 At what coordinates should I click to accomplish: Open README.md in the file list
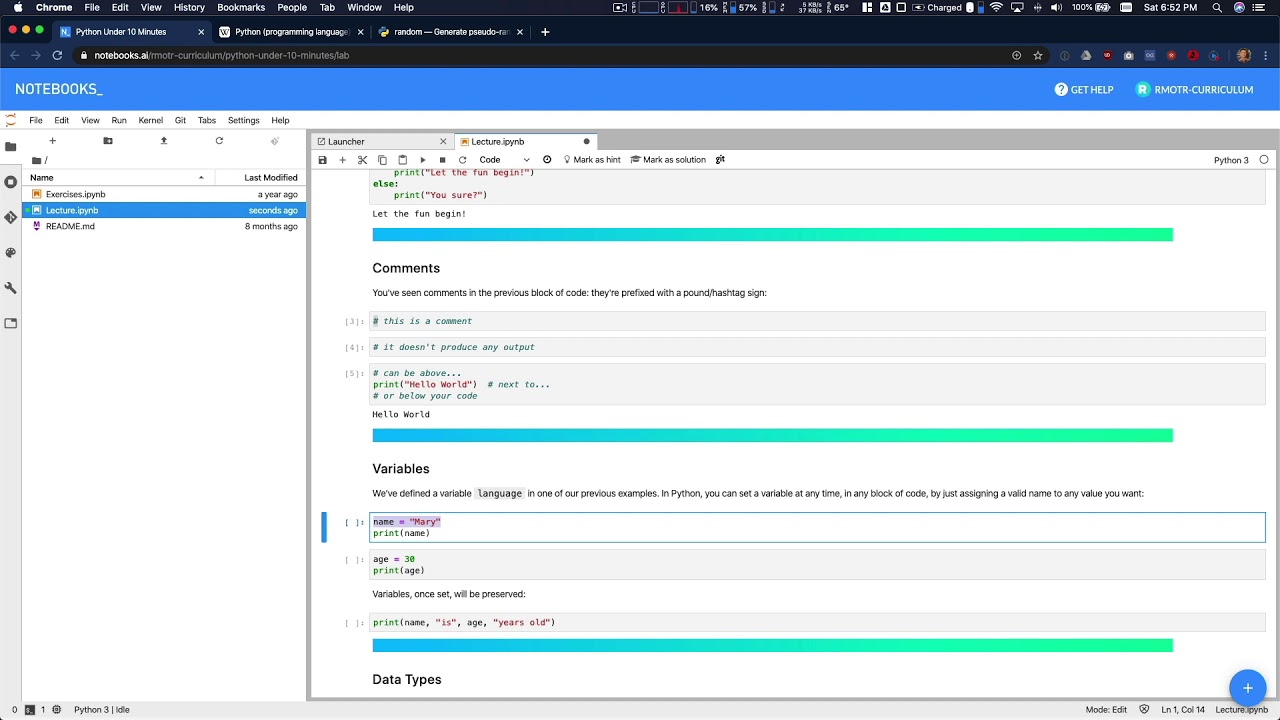click(x=164, y=226)
